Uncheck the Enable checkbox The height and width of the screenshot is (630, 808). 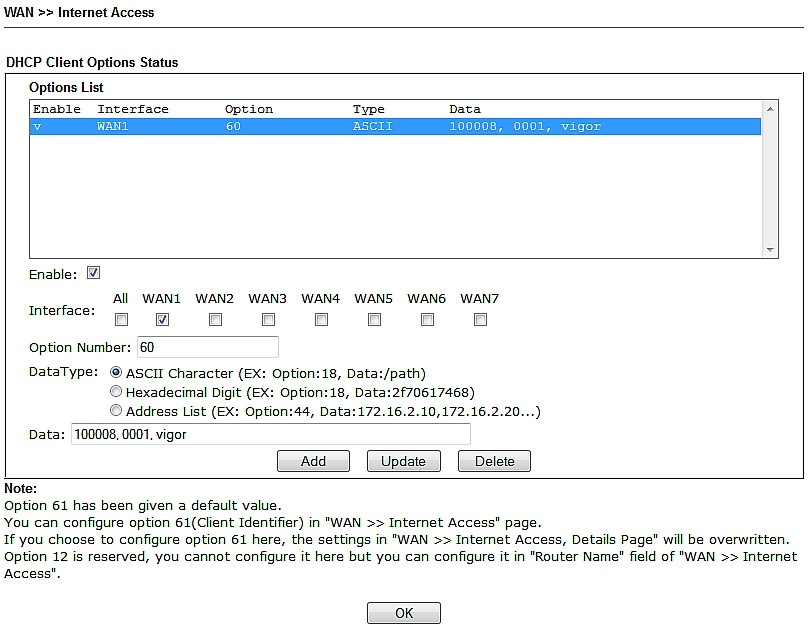[95, 272]
